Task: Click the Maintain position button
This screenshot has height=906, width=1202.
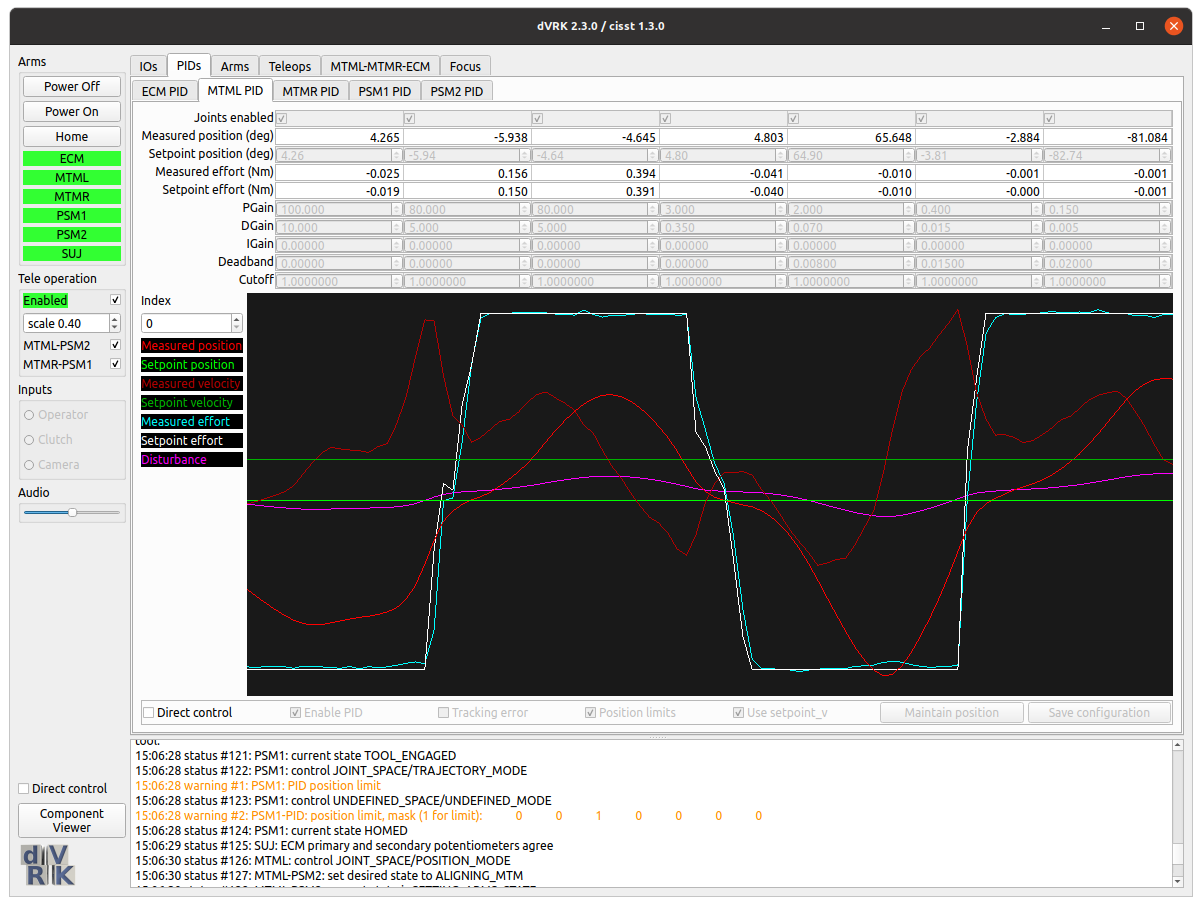Action: coord(952,713)
